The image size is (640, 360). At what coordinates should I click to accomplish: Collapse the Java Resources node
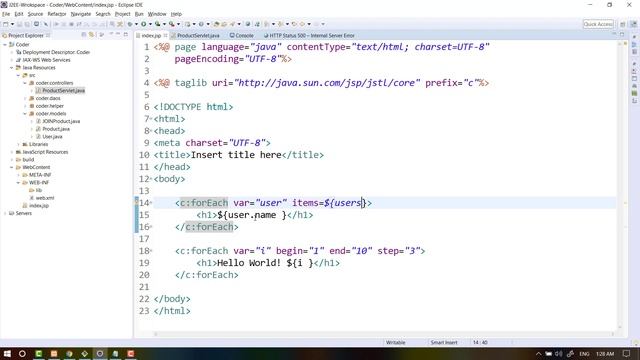coord(11,68)
